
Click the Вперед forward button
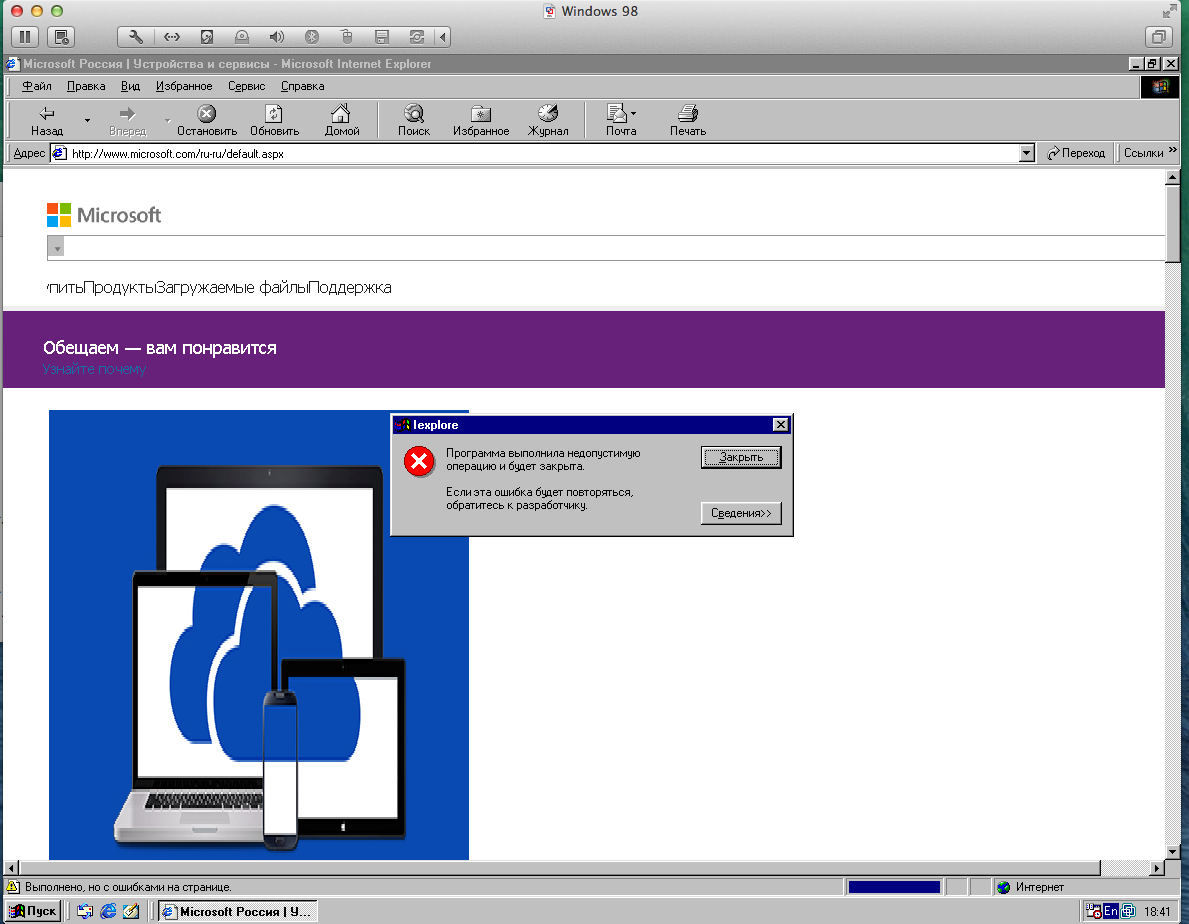[127, 121]
